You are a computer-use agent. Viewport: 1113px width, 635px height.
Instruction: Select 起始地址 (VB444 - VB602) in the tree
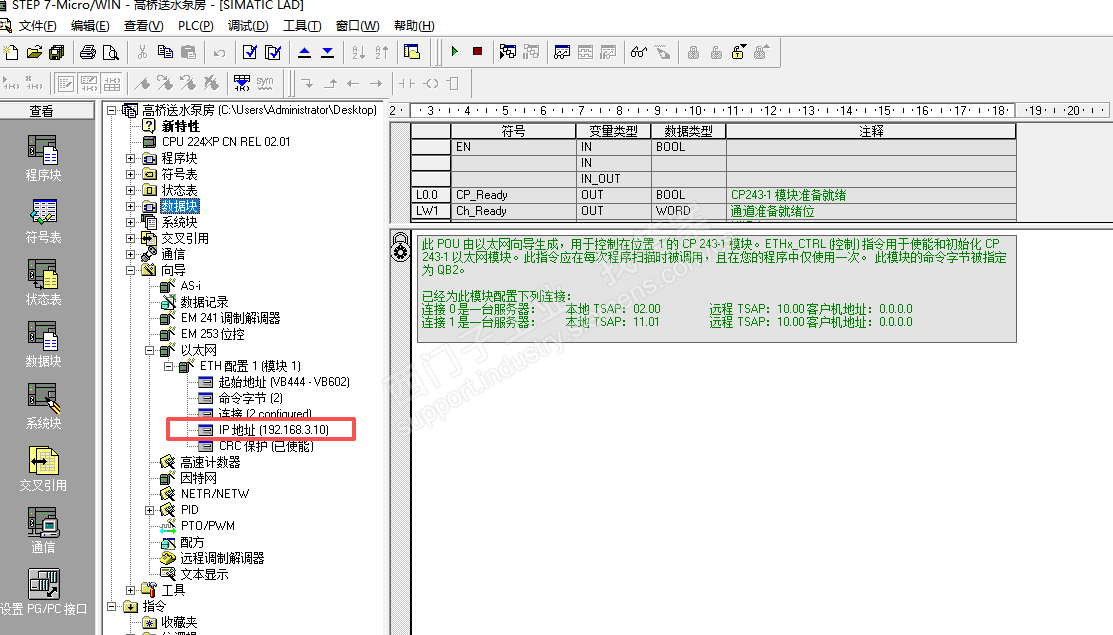(x=284, y=382)
